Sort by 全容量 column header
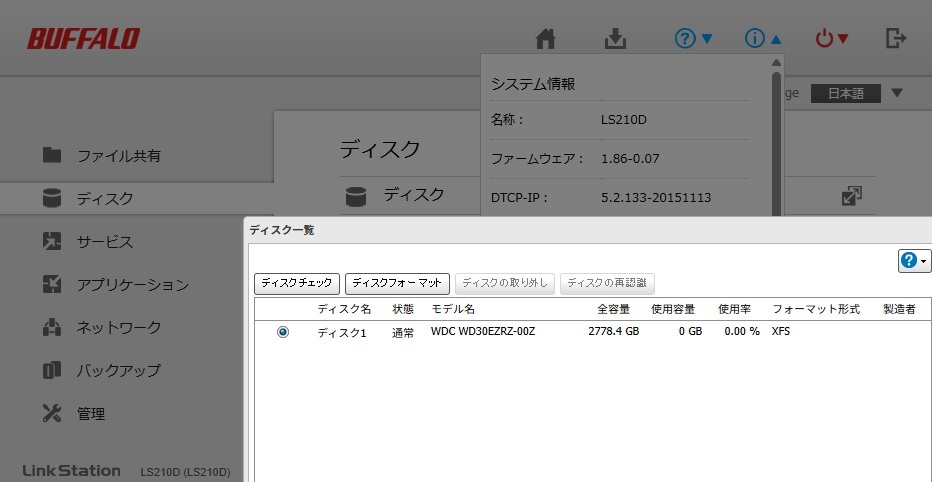This screenshot has height=482, width=932. pos(613,310)
